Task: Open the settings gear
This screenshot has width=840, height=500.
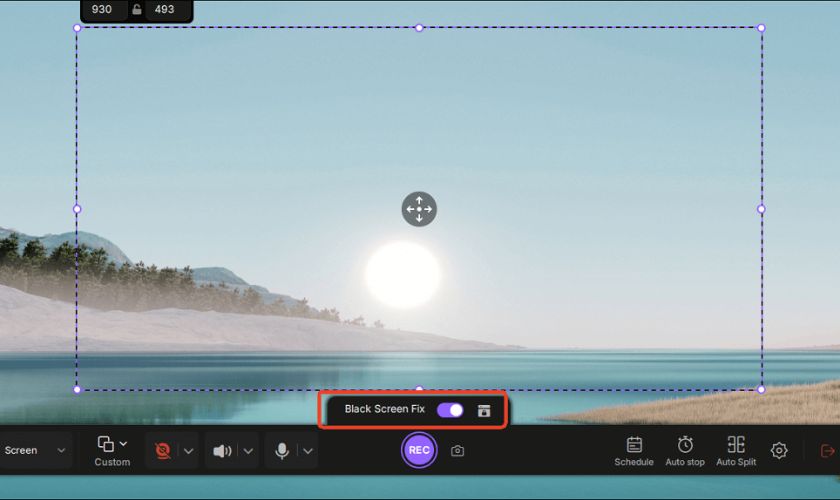Action: [x=779, y=450]
